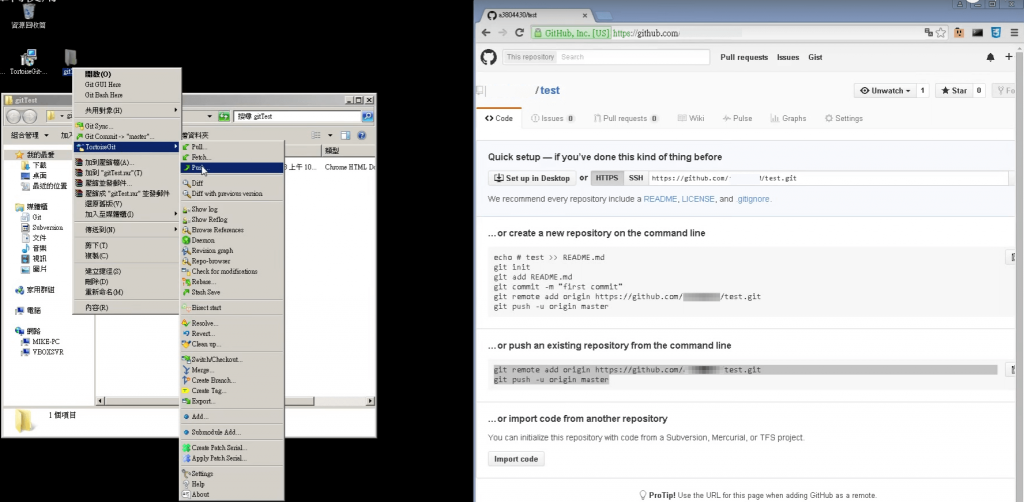Choose Create Branch entry
The width and height of the screenshot is (1024, 502).
232,380
